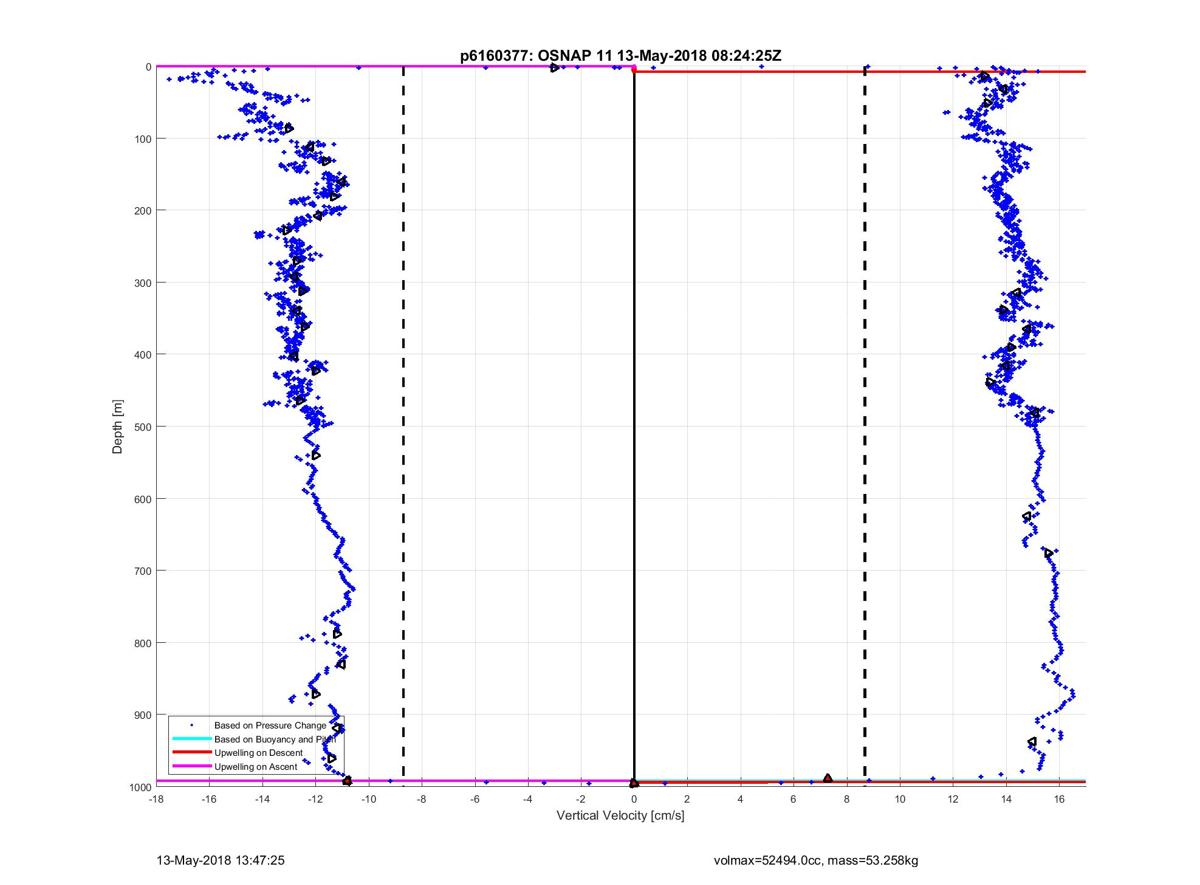Pick the magenta line sample in legend
Image resolution: width=1200 pixels, height=885 pixels.
tap(190, 767)
